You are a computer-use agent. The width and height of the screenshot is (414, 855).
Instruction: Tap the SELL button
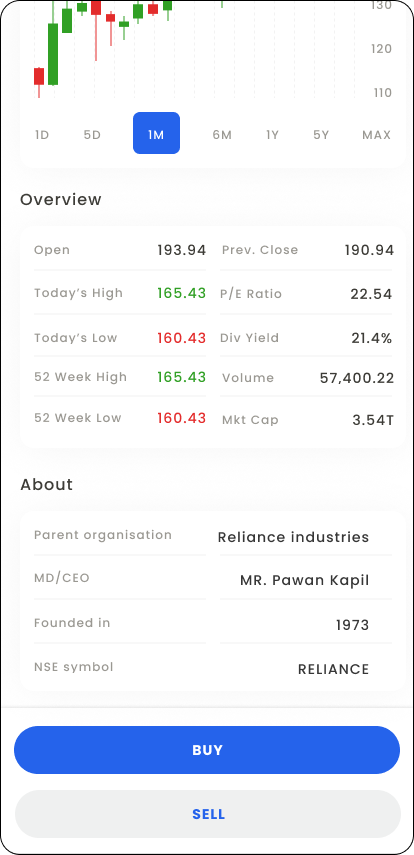[x=208, y=814]
